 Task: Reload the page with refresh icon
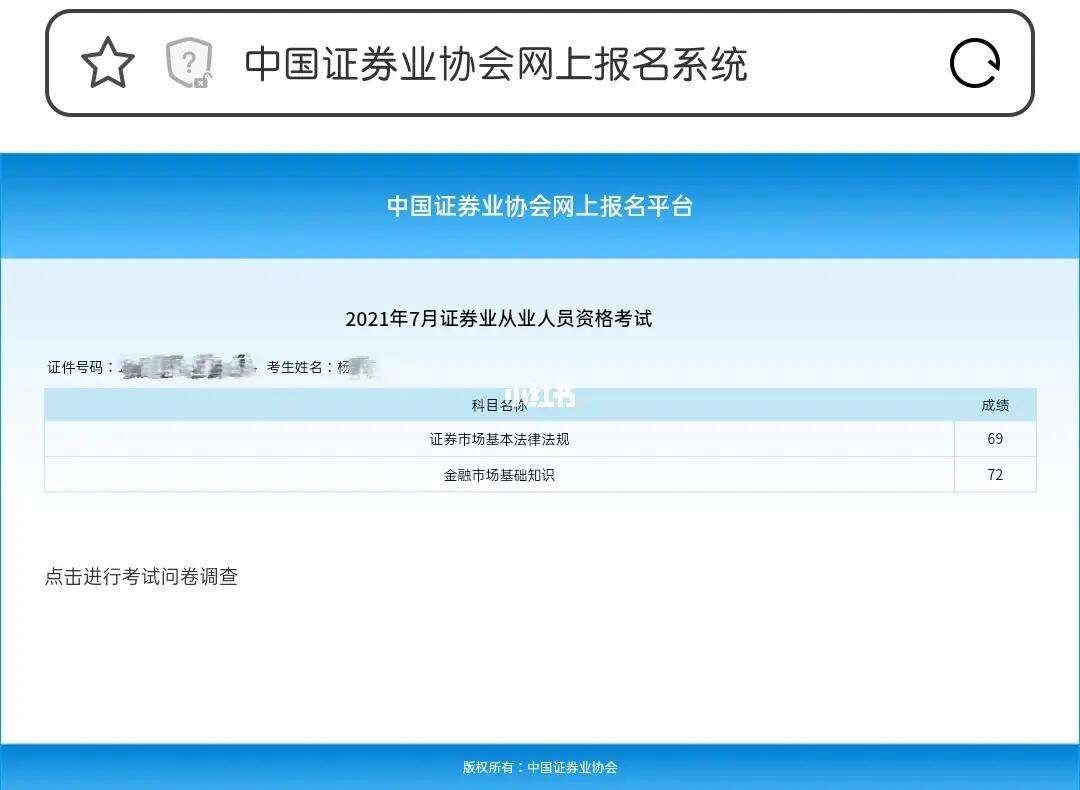975,63
